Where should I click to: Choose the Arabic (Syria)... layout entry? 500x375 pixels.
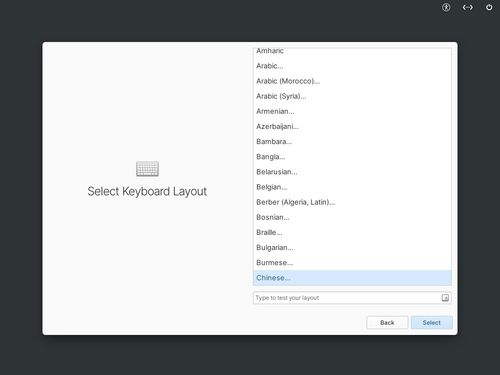(x=352, y=96)
